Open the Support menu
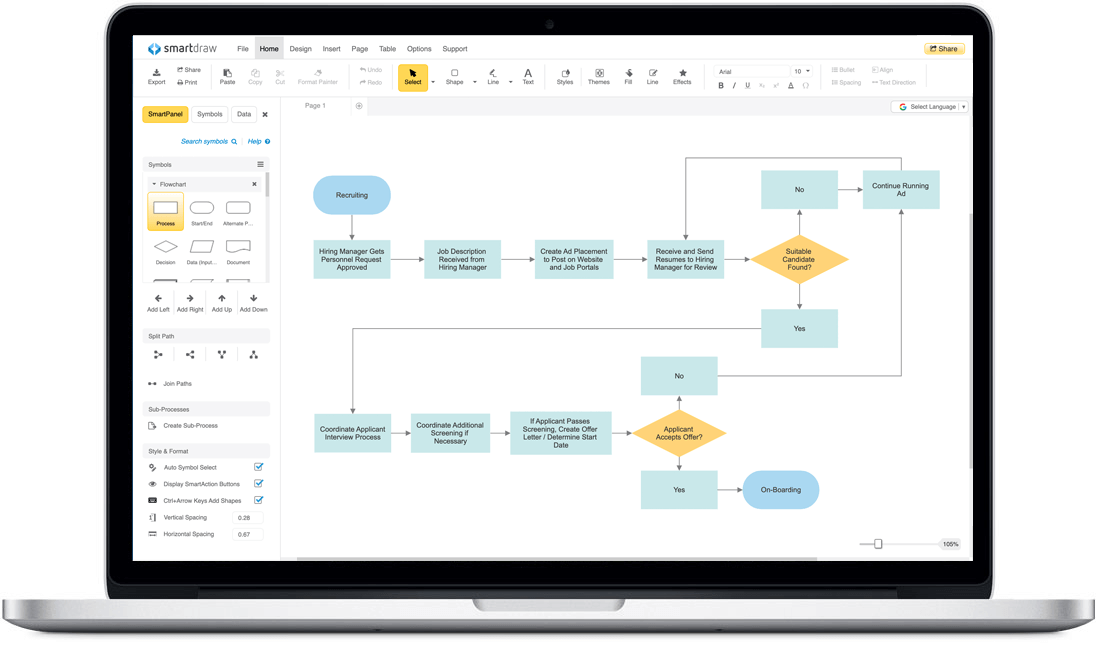 pos(455,49)
